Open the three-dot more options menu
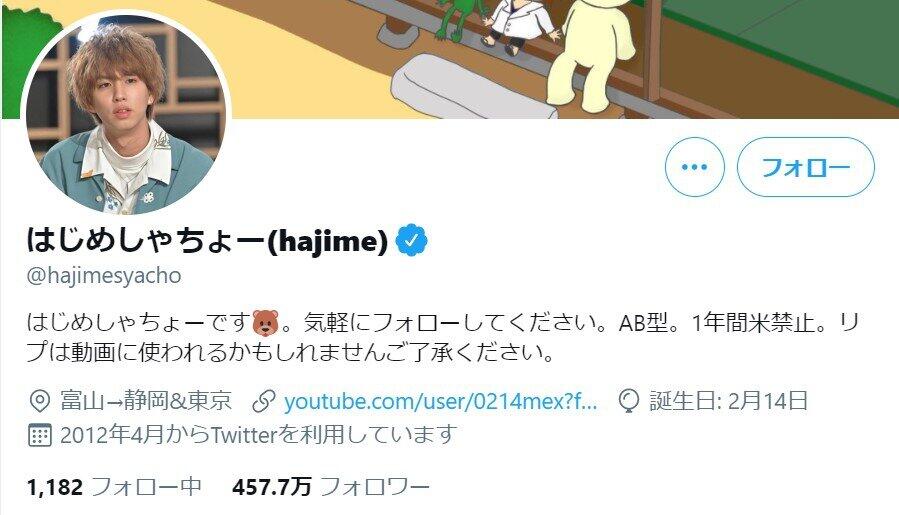Image resolution: width=899 pixels, height=515 pixels. tap(694, 167)
